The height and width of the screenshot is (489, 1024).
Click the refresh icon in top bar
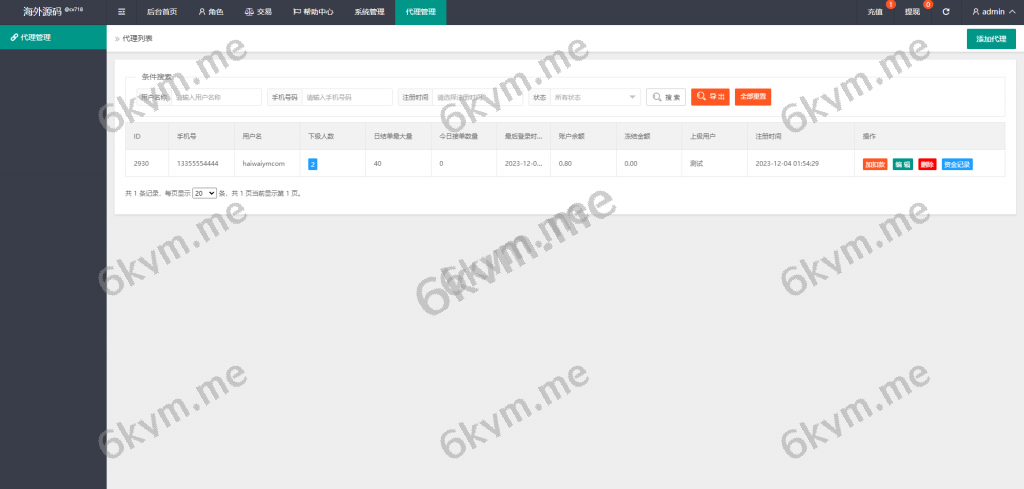[x=946, y=12]
